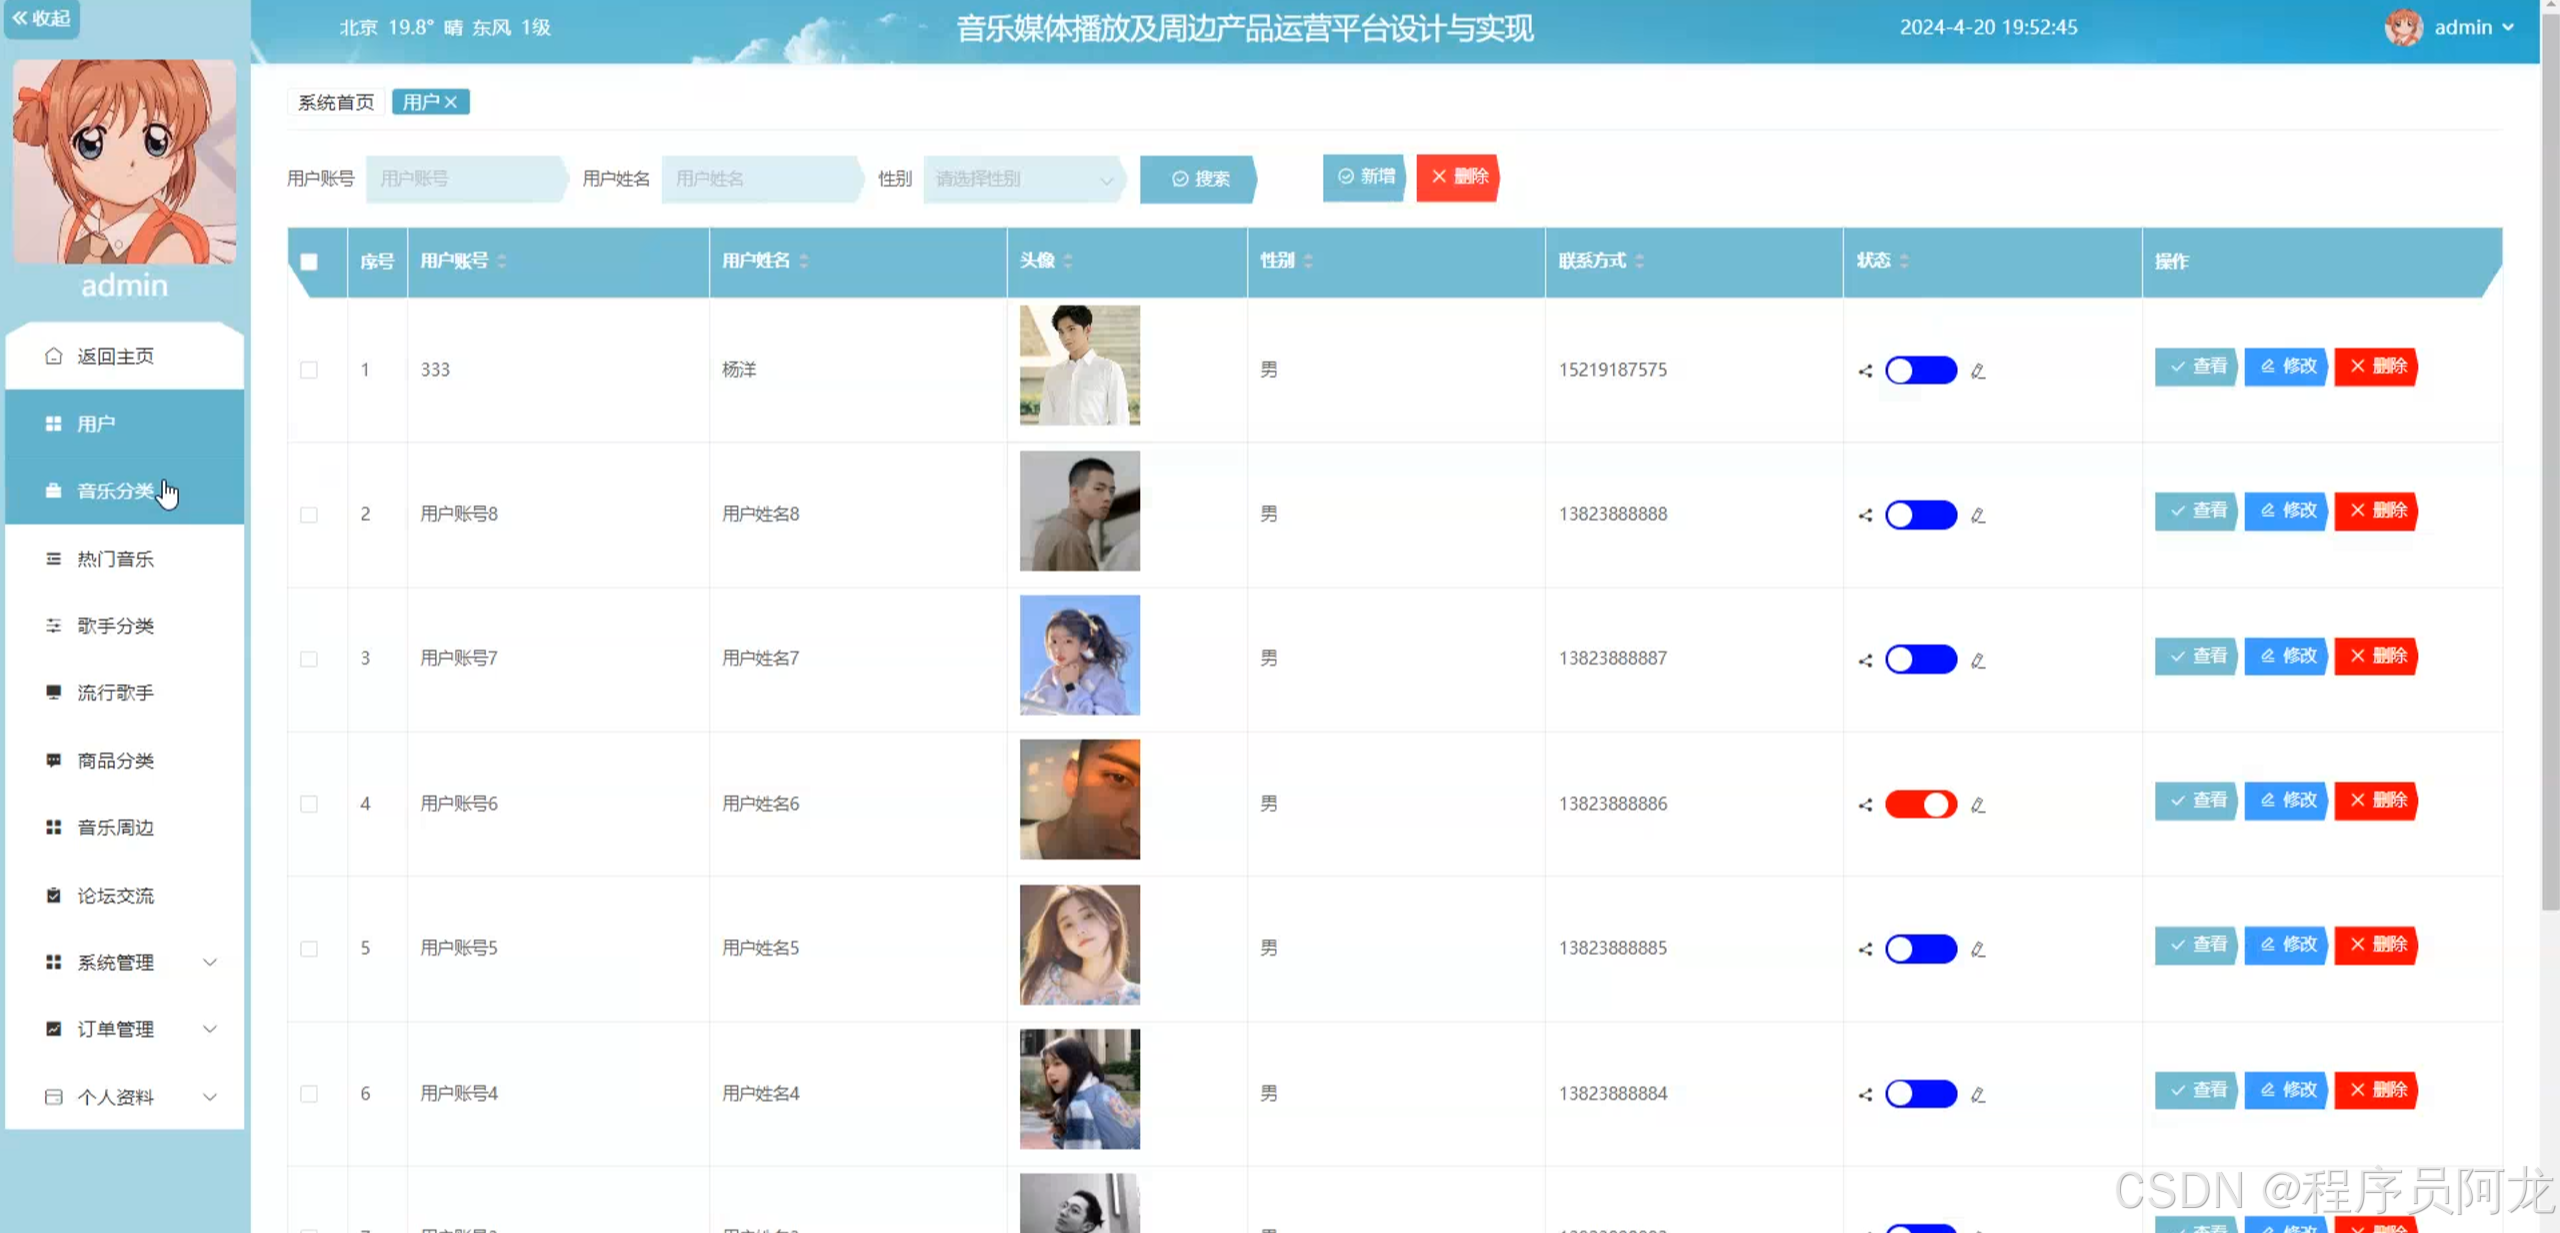Click the home icon next to 返回主页
The width and height of the screenshot is (2560, 1233).
click(54, 356)
